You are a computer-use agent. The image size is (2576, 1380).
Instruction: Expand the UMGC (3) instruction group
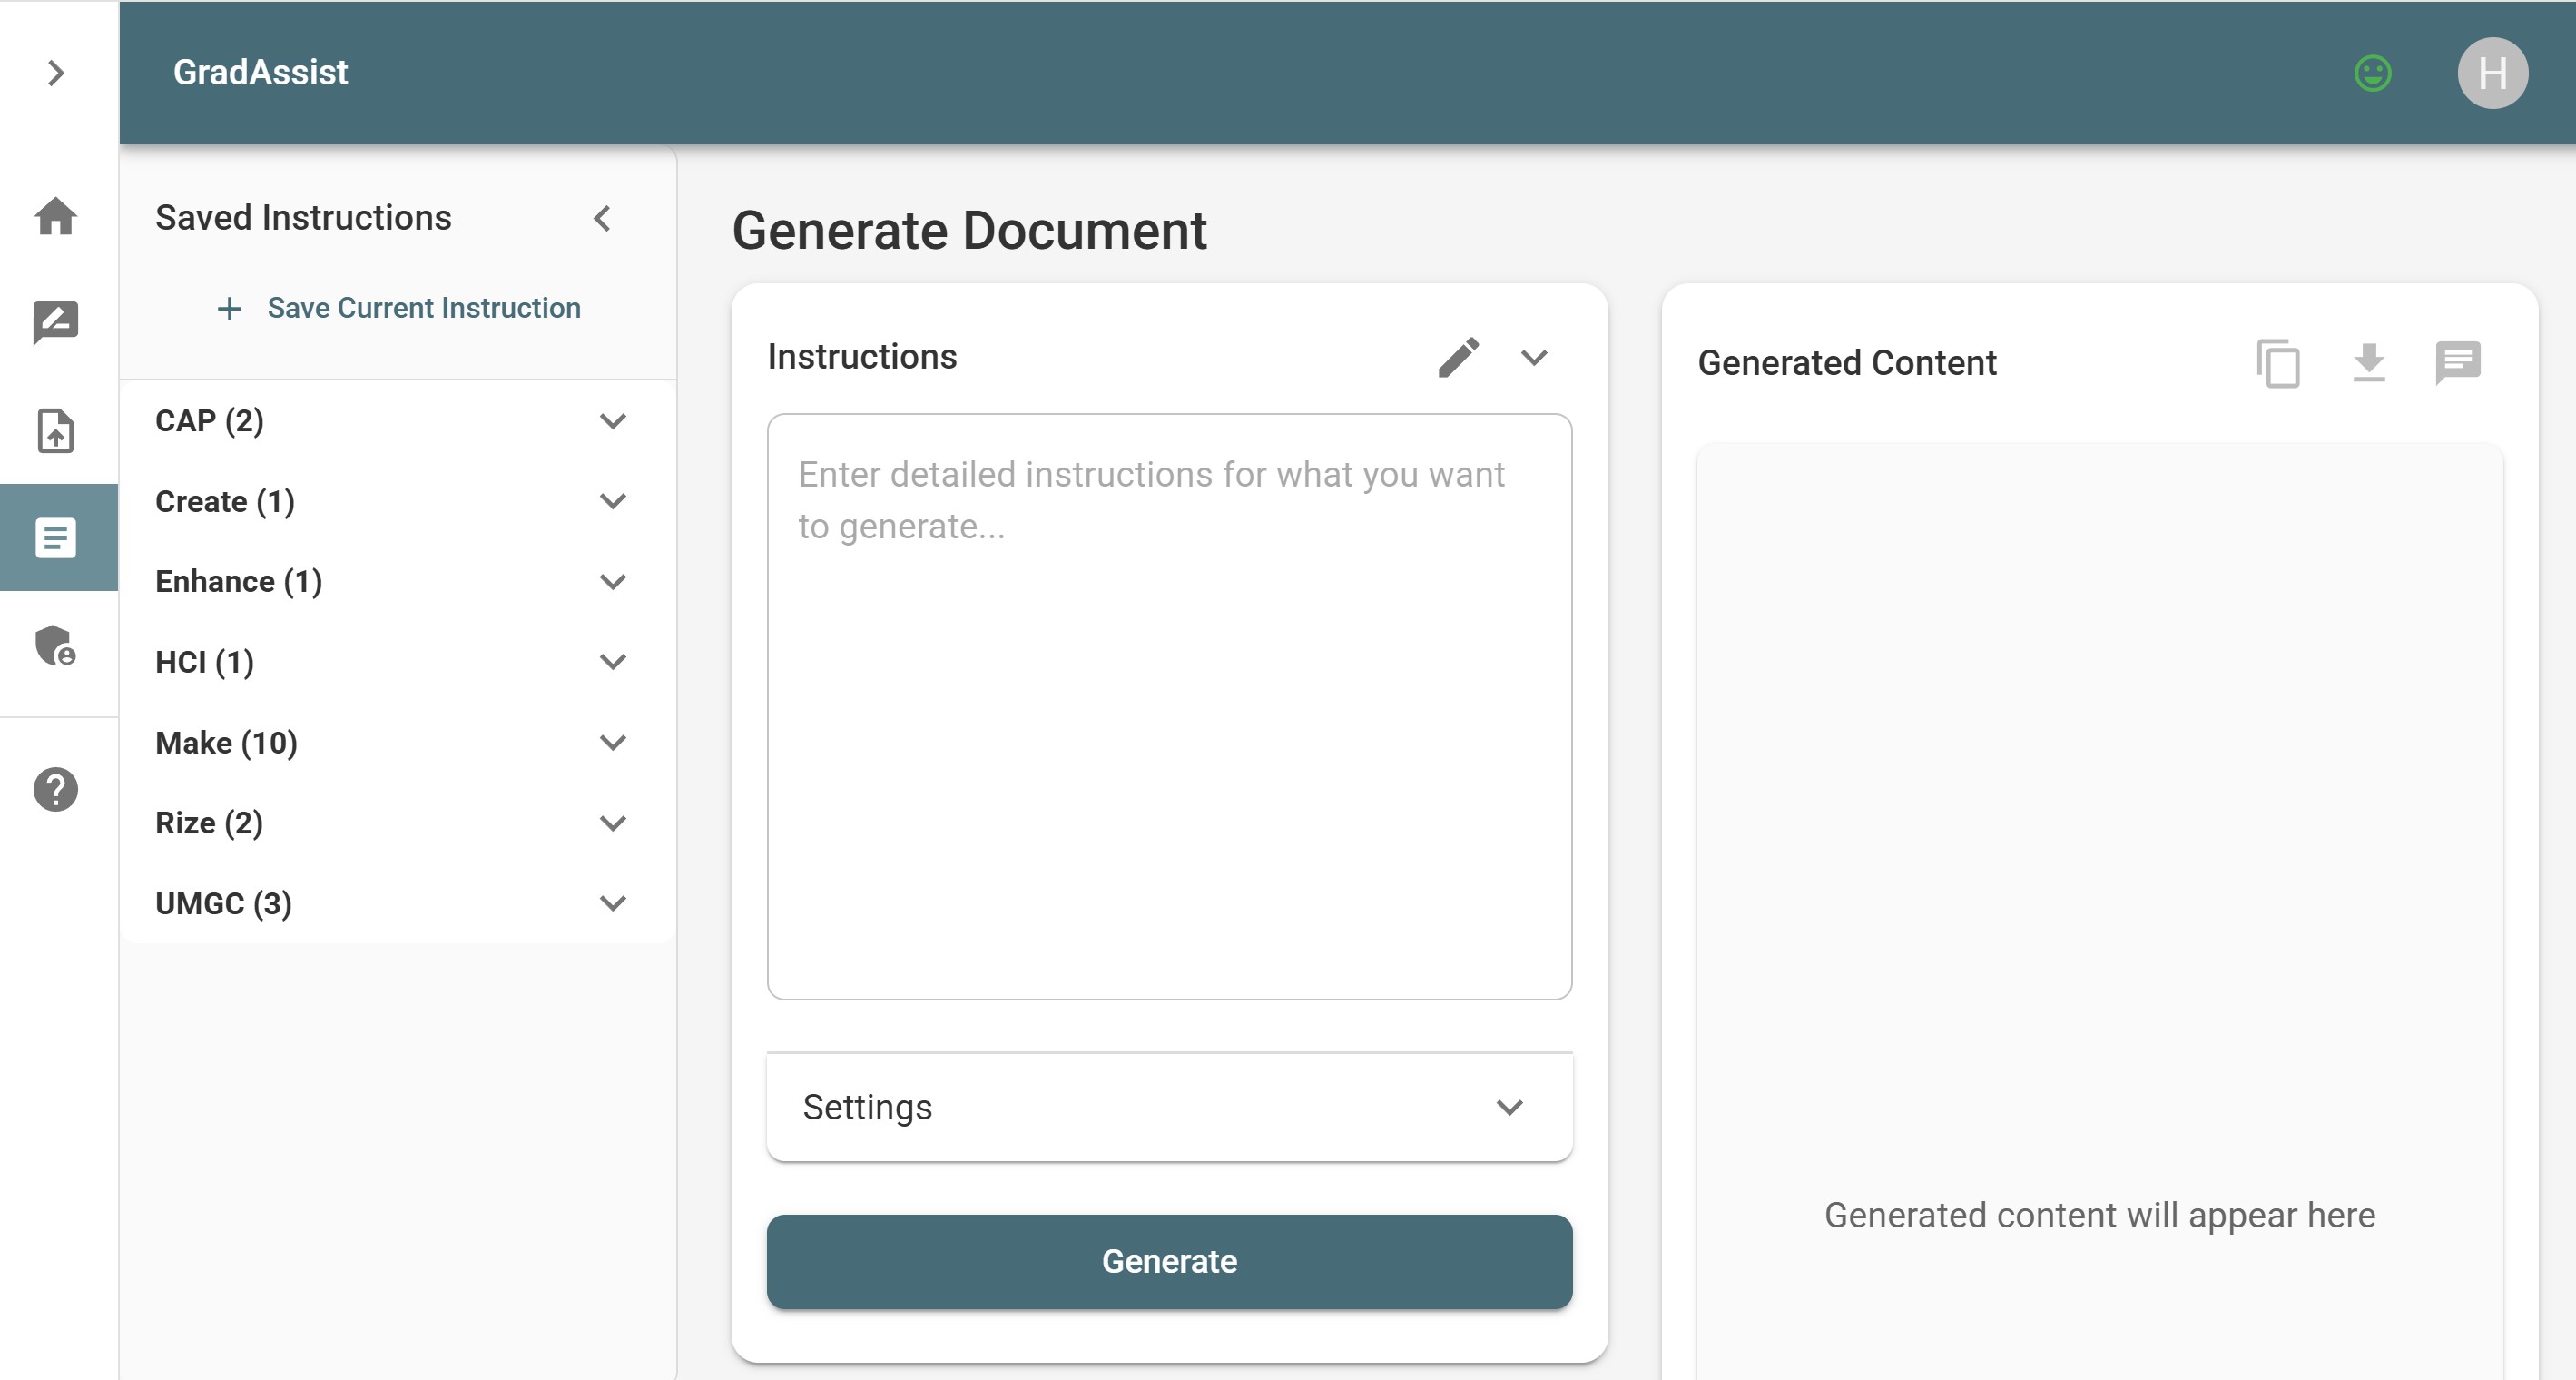612,903
